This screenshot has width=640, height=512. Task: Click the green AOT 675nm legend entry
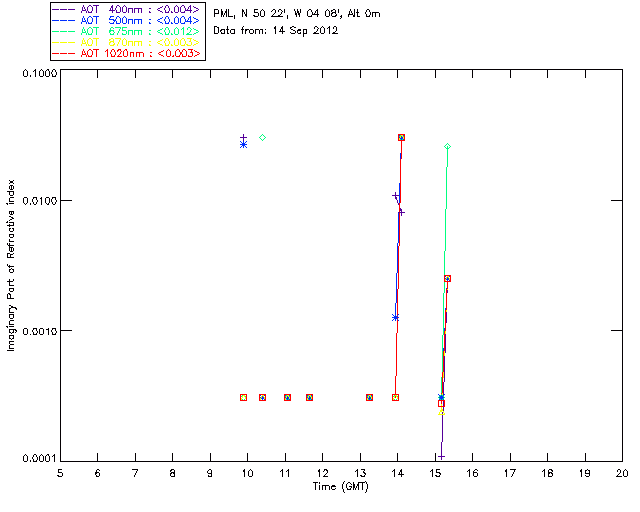point(127,31)
